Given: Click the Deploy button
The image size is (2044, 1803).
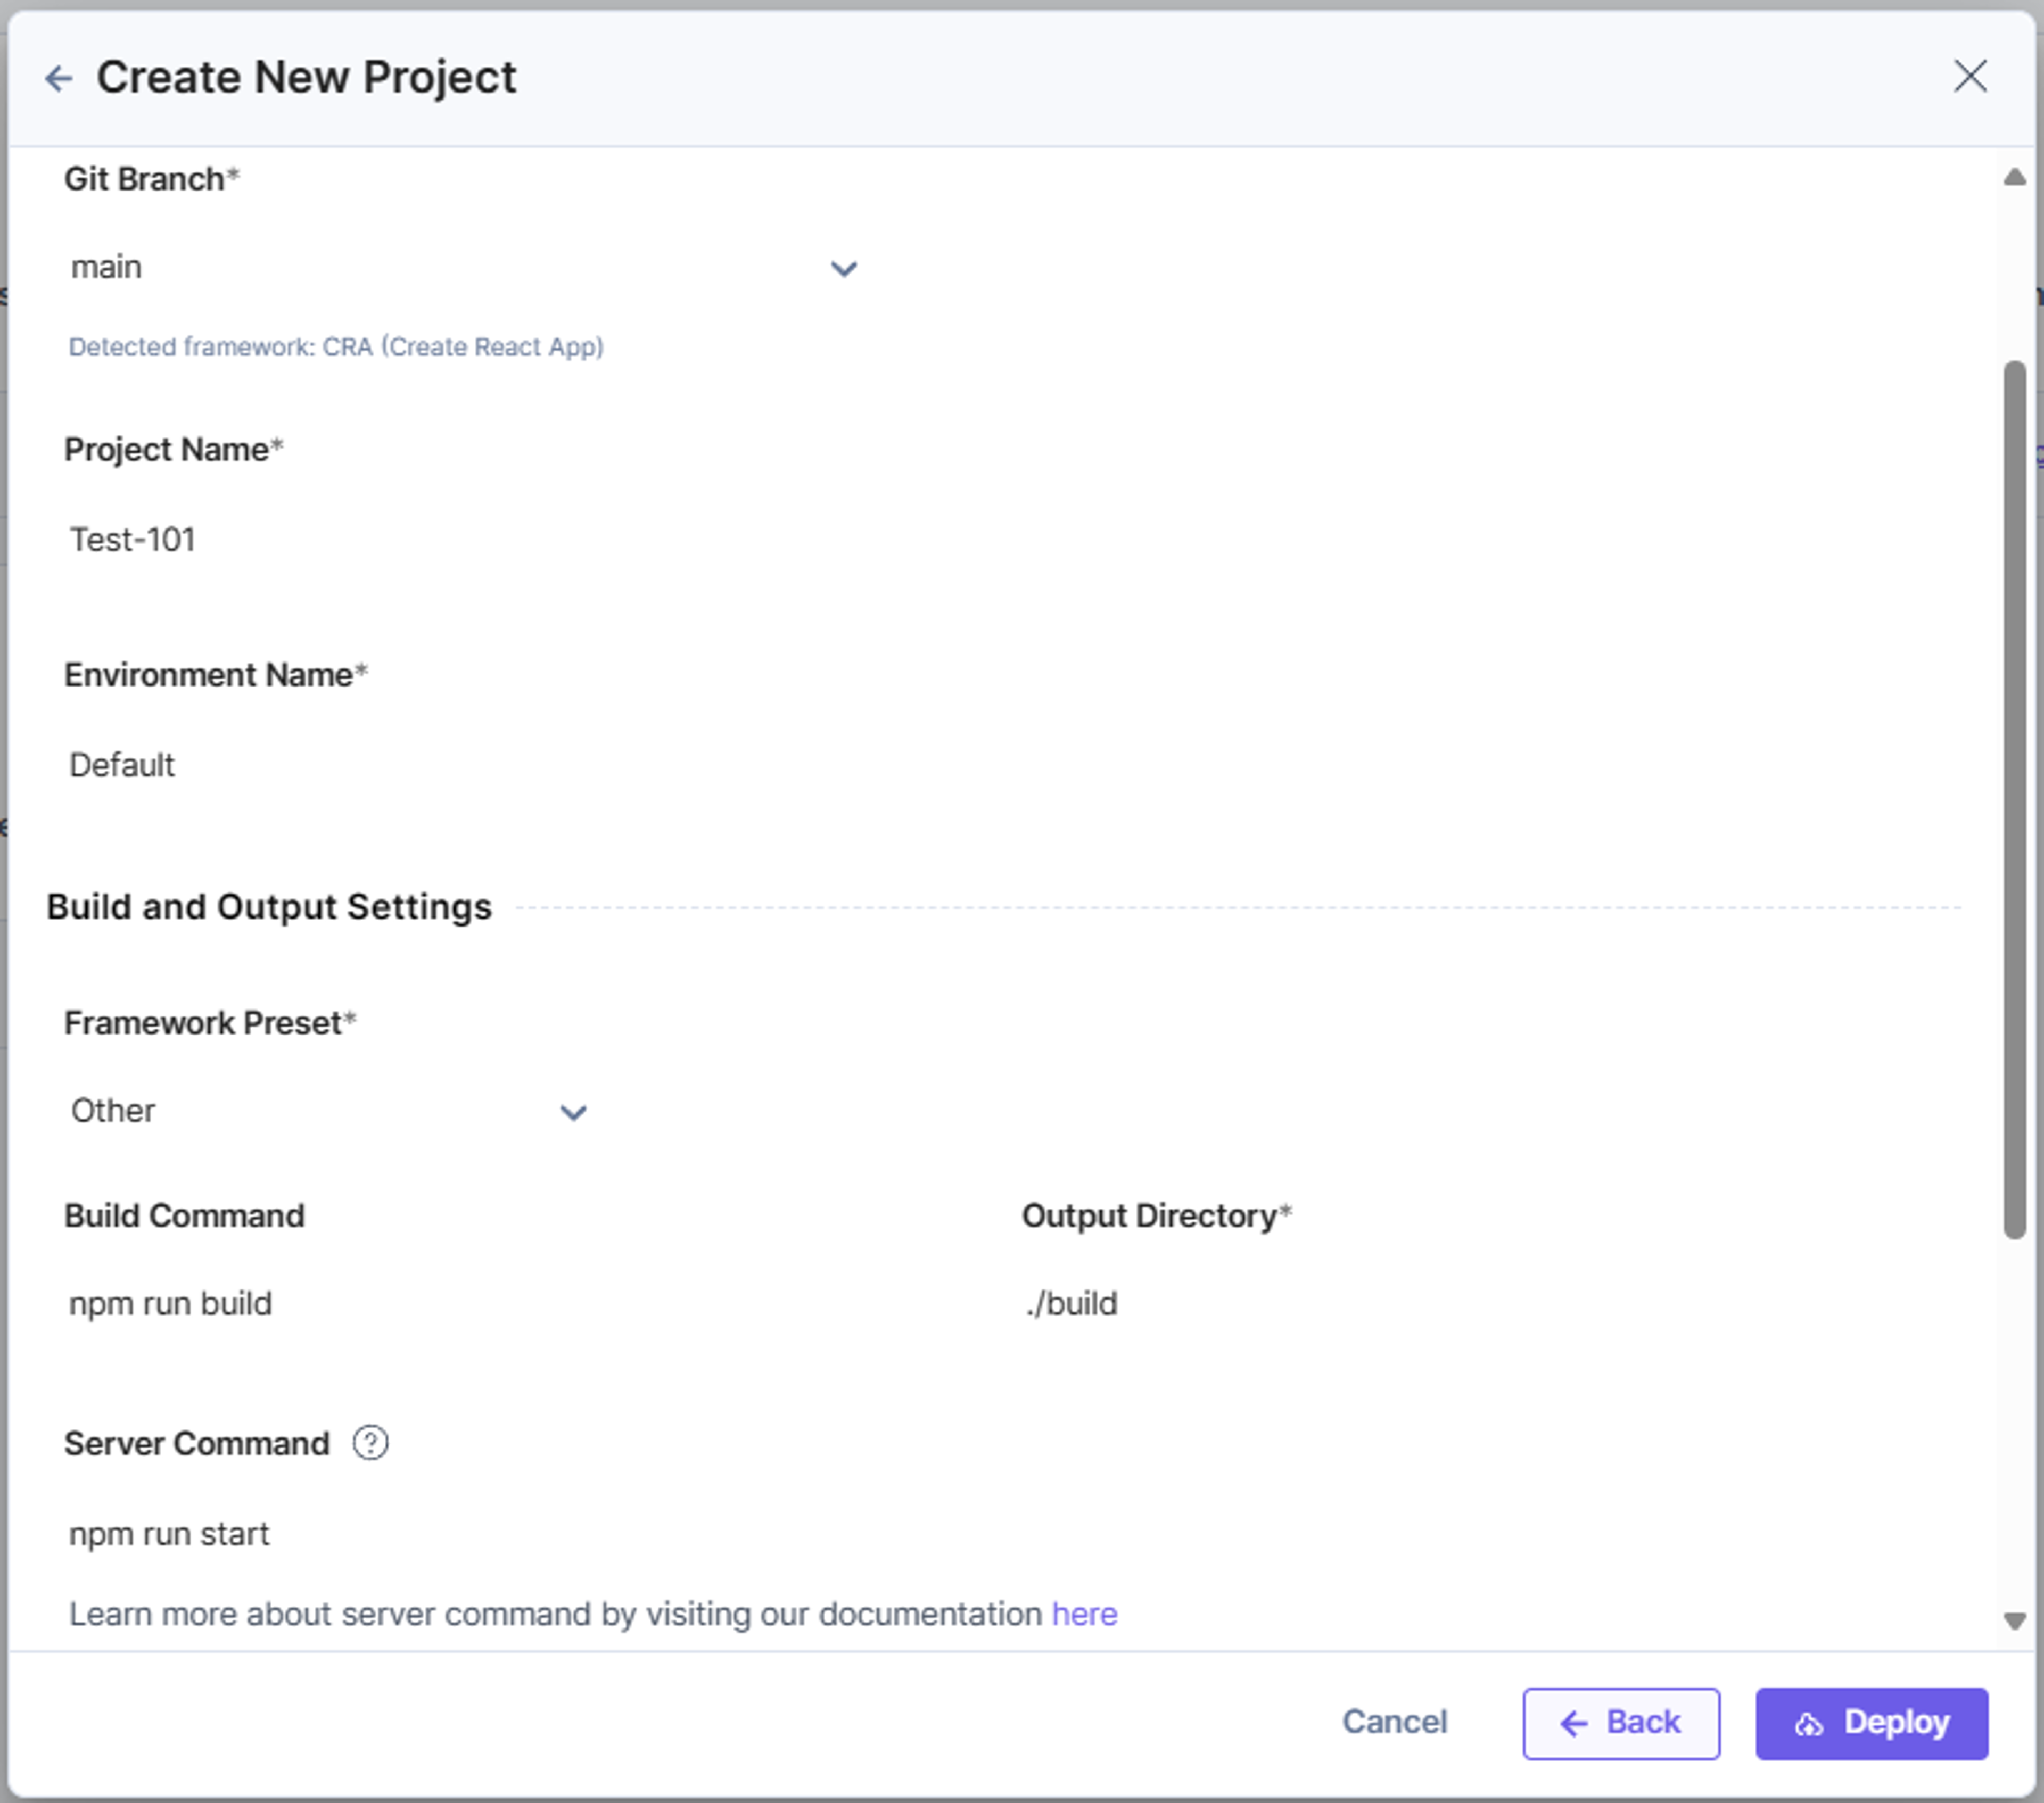Looking at the screenshot, I should (x=1871, y=1723).
